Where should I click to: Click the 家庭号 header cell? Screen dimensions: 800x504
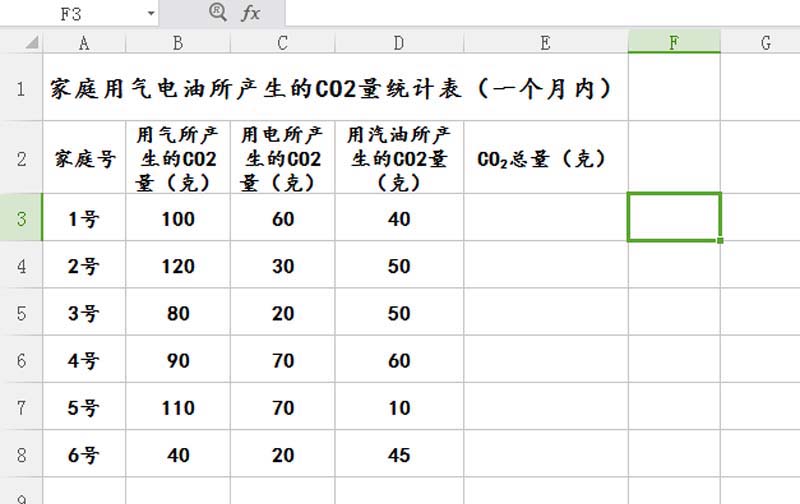(84, 158)
